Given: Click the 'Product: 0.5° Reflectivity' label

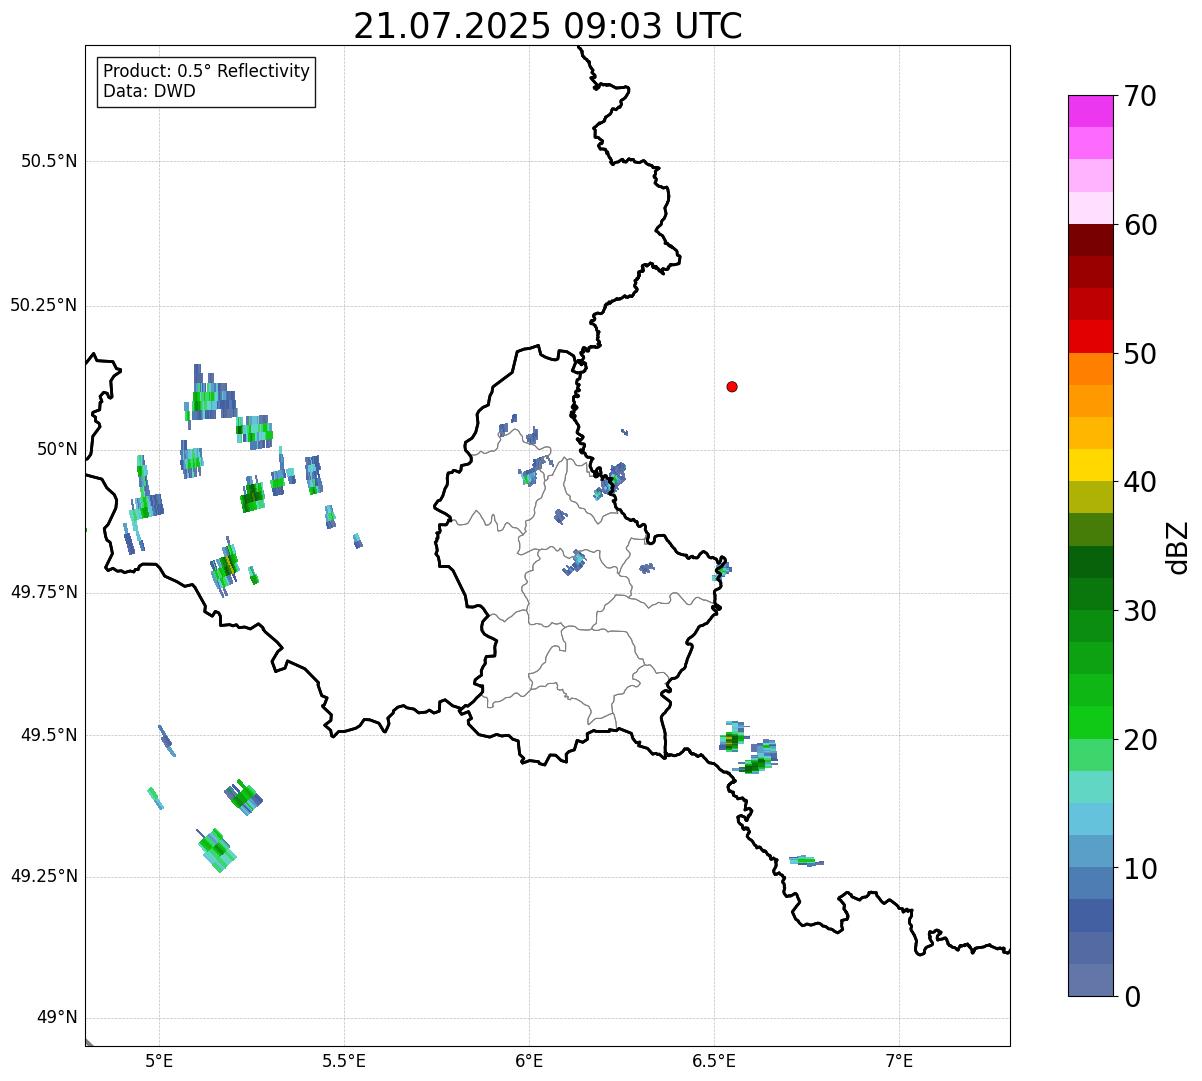Looking at the screenshot, I should pyautogui.click(x=207, y=72).
